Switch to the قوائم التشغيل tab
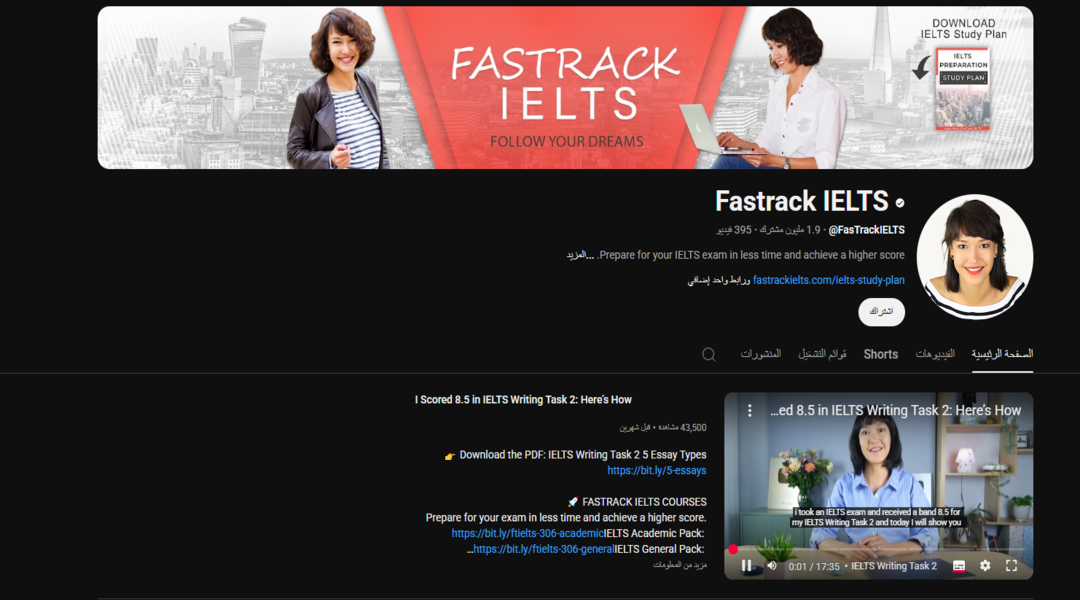 click(x=822, y=354)
